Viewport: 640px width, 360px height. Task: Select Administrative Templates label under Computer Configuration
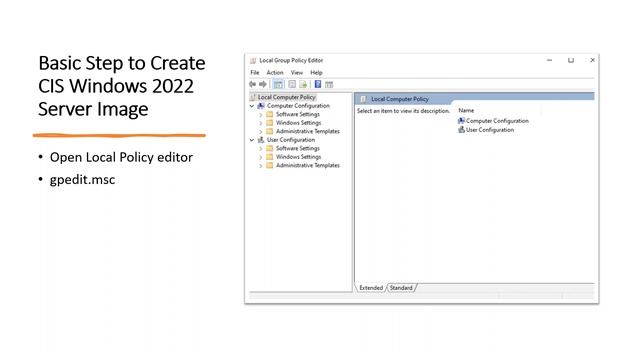coord(308,131)
